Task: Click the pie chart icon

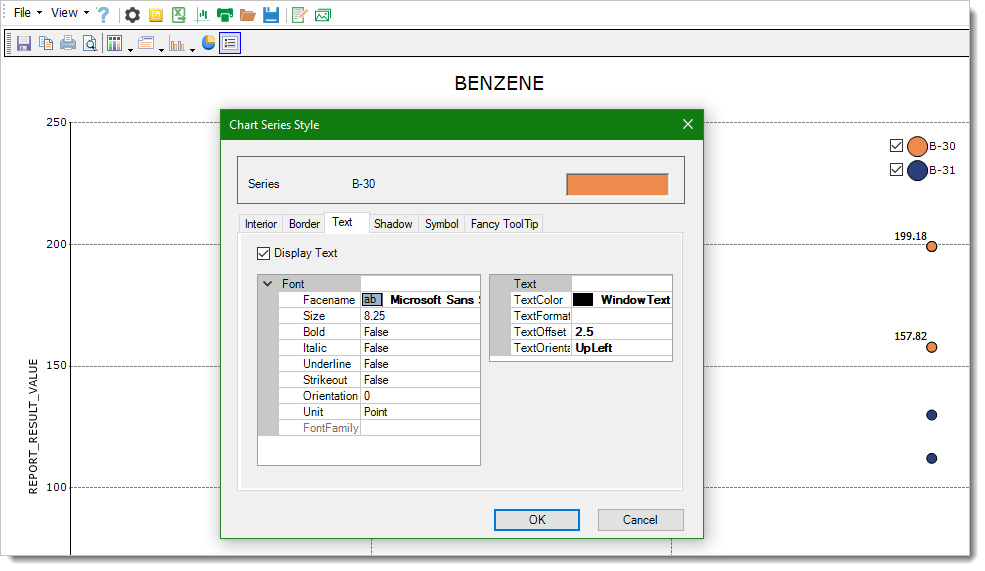Action: [208, 43]
